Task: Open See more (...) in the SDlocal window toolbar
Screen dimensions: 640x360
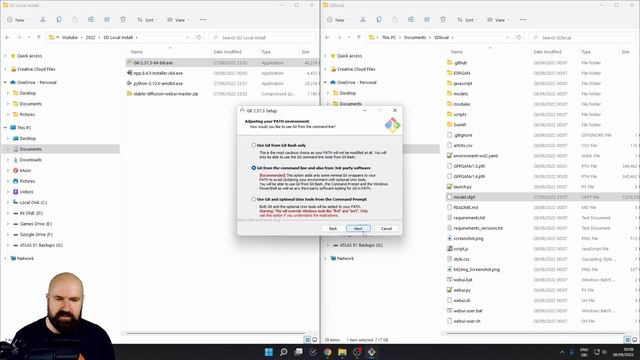Action: pyautogui.click(x=523, y=20)
